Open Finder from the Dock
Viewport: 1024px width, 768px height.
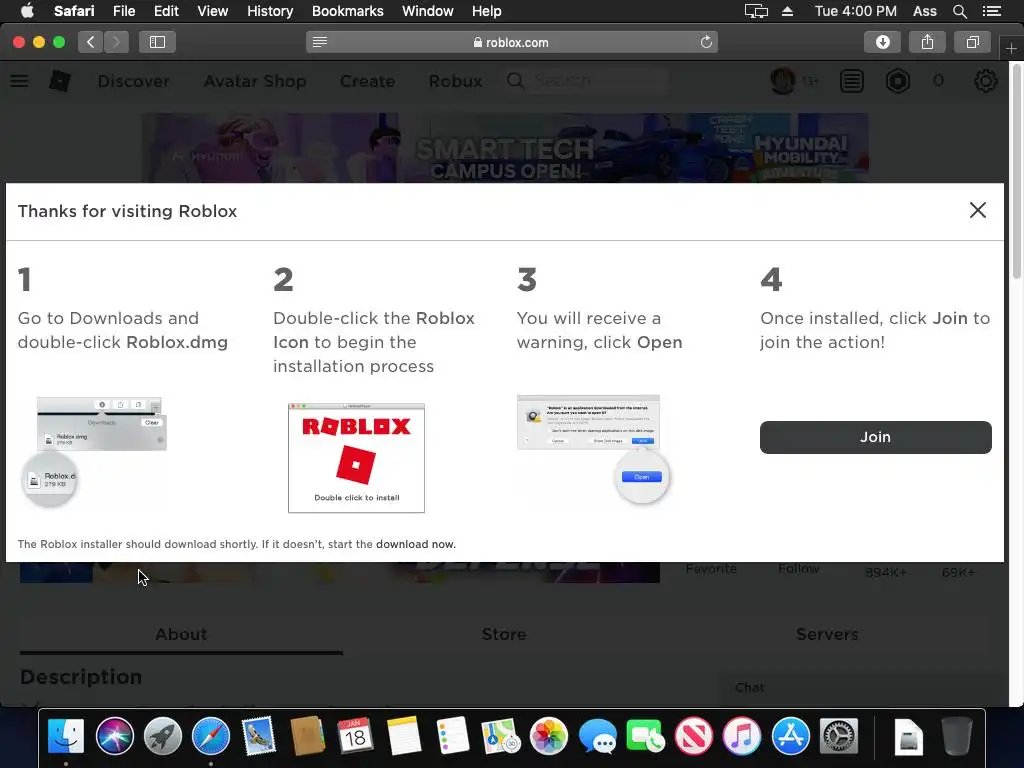pyautogui.click(x=66, y=736)
